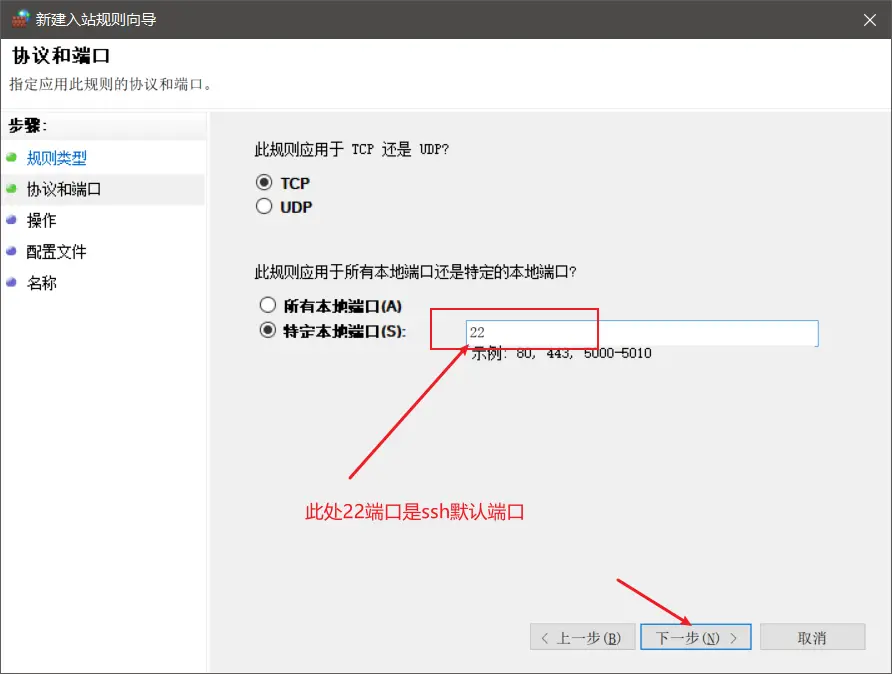Select 操作 step in sidebar
Screen dimensions: 892x674
[42, 221]
